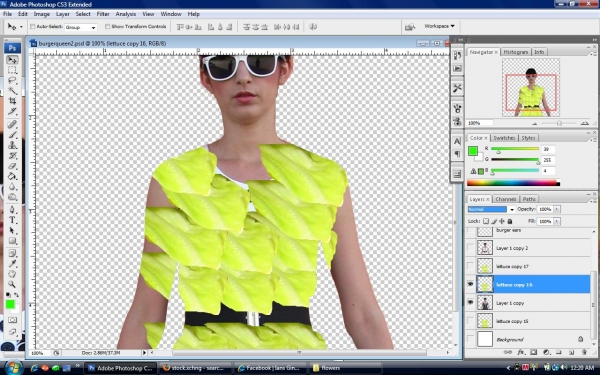Show the burger ears layer
This screenshot has height=375, width=600.
pos(470,231)
